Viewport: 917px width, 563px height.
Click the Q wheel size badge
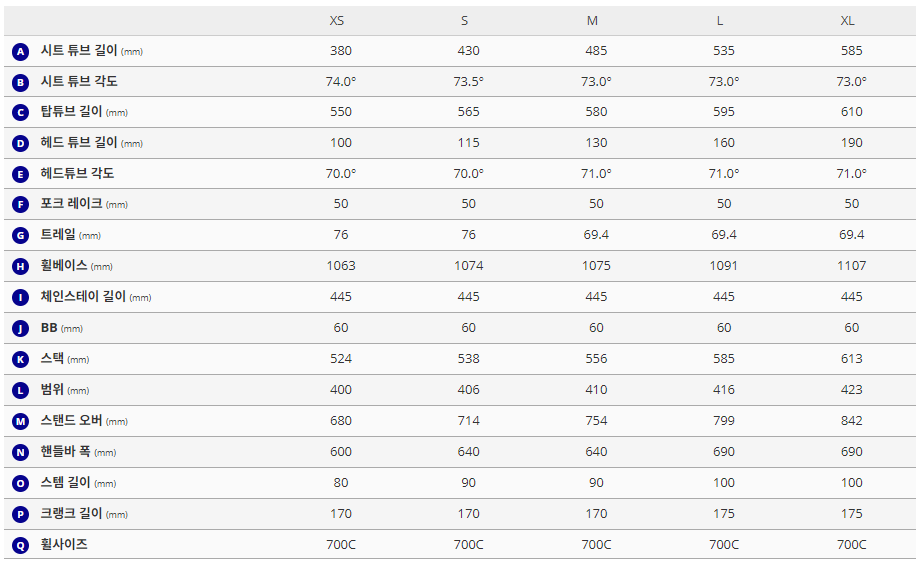[x=21, y=545]
